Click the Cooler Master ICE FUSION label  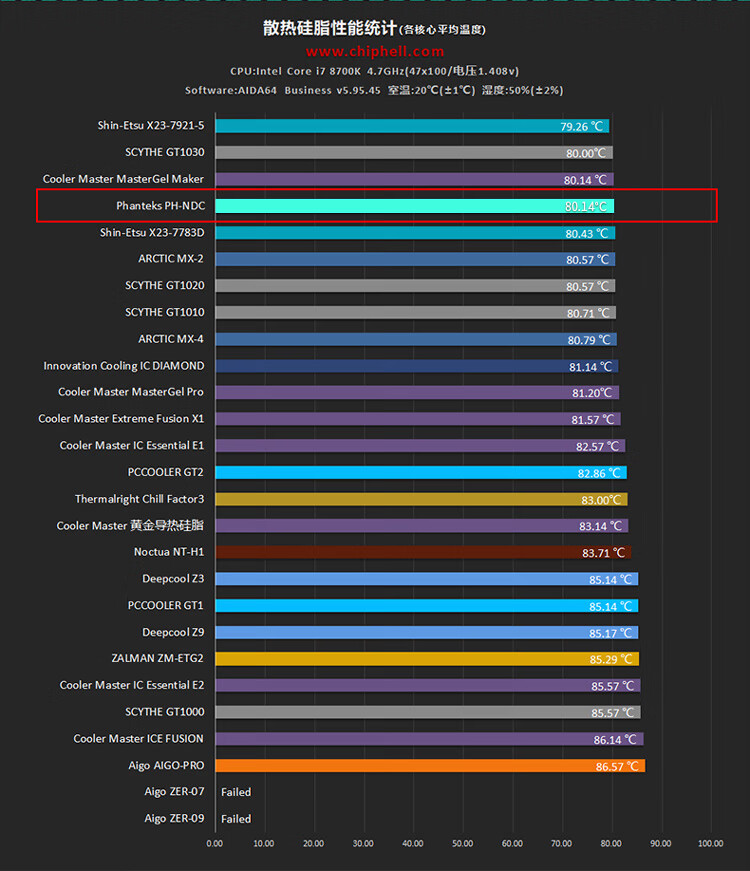click(138, 738)
